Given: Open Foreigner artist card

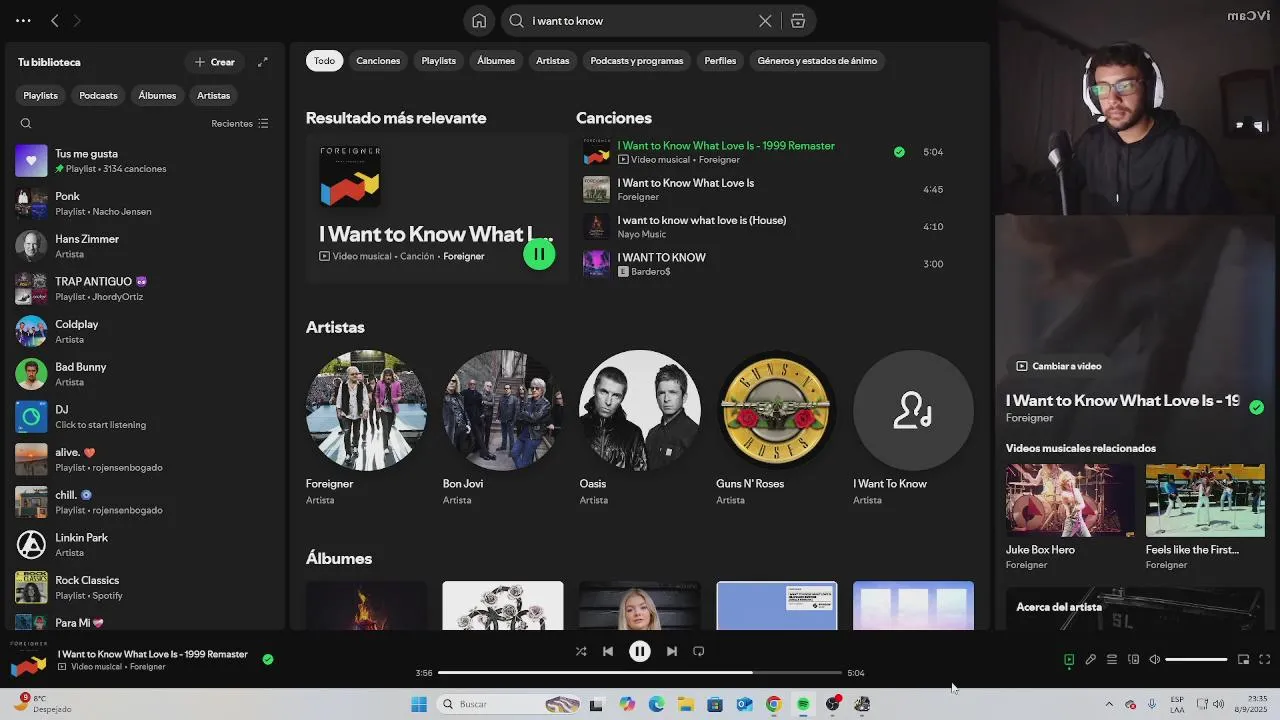Looking at the screenshot, I should coord(366,428).
